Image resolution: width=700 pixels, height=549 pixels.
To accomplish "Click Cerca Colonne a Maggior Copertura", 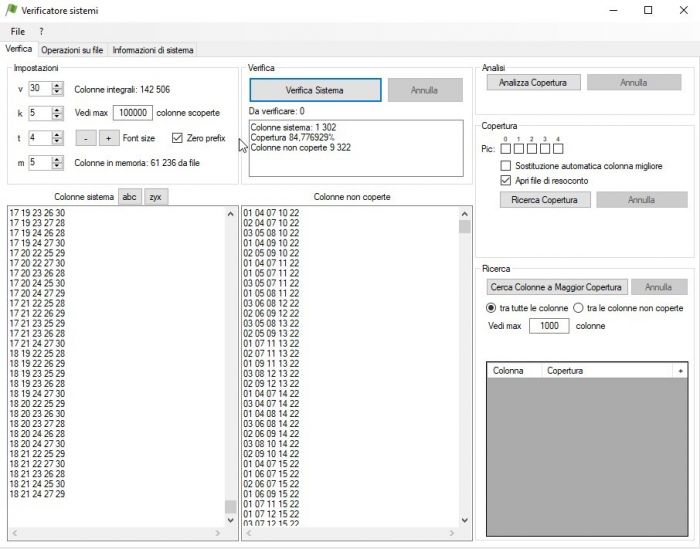I will pyautogui.click(x=557, y=287).
